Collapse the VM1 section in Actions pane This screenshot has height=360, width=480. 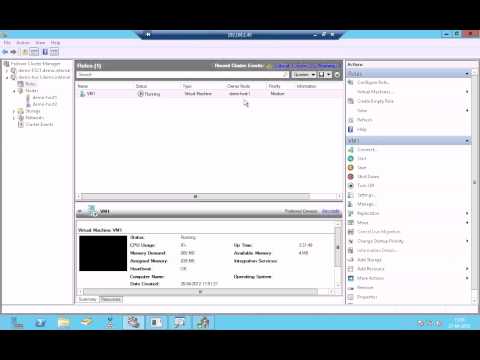[467, 141]
